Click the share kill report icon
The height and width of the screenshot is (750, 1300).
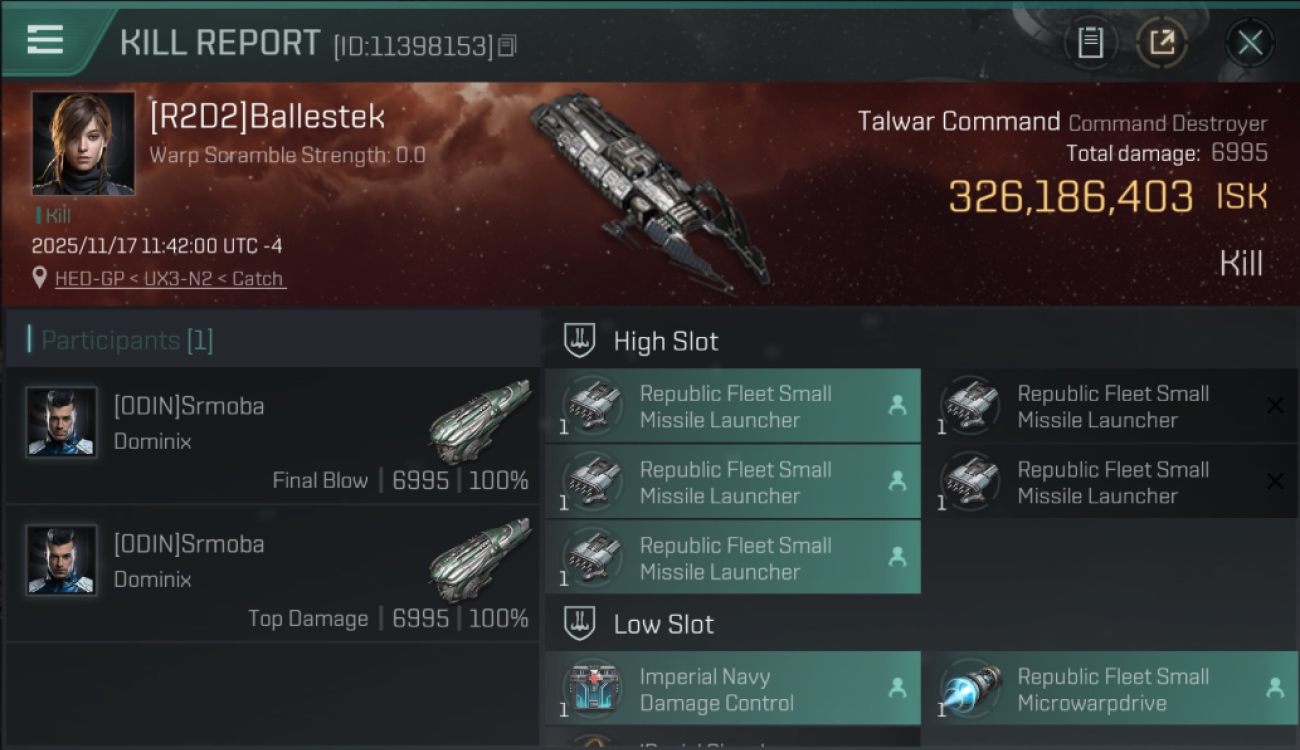pyautogui.click(x=1162, y=43)
